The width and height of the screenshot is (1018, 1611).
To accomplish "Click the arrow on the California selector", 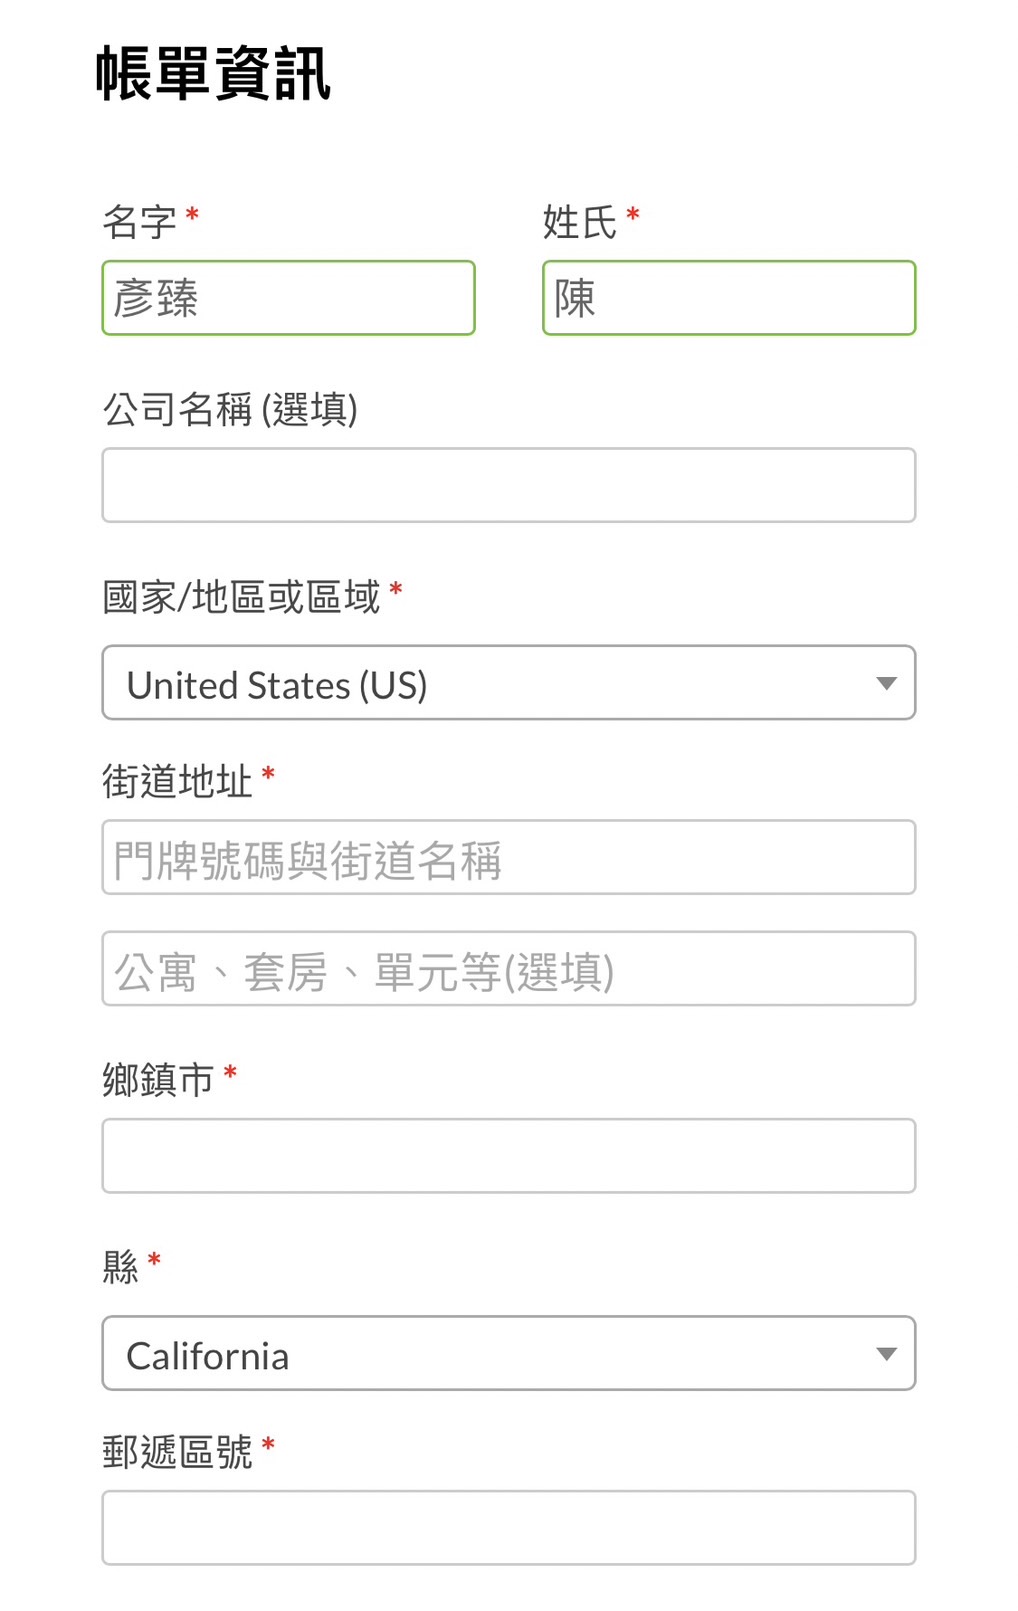I will [x=885, y=1354].
